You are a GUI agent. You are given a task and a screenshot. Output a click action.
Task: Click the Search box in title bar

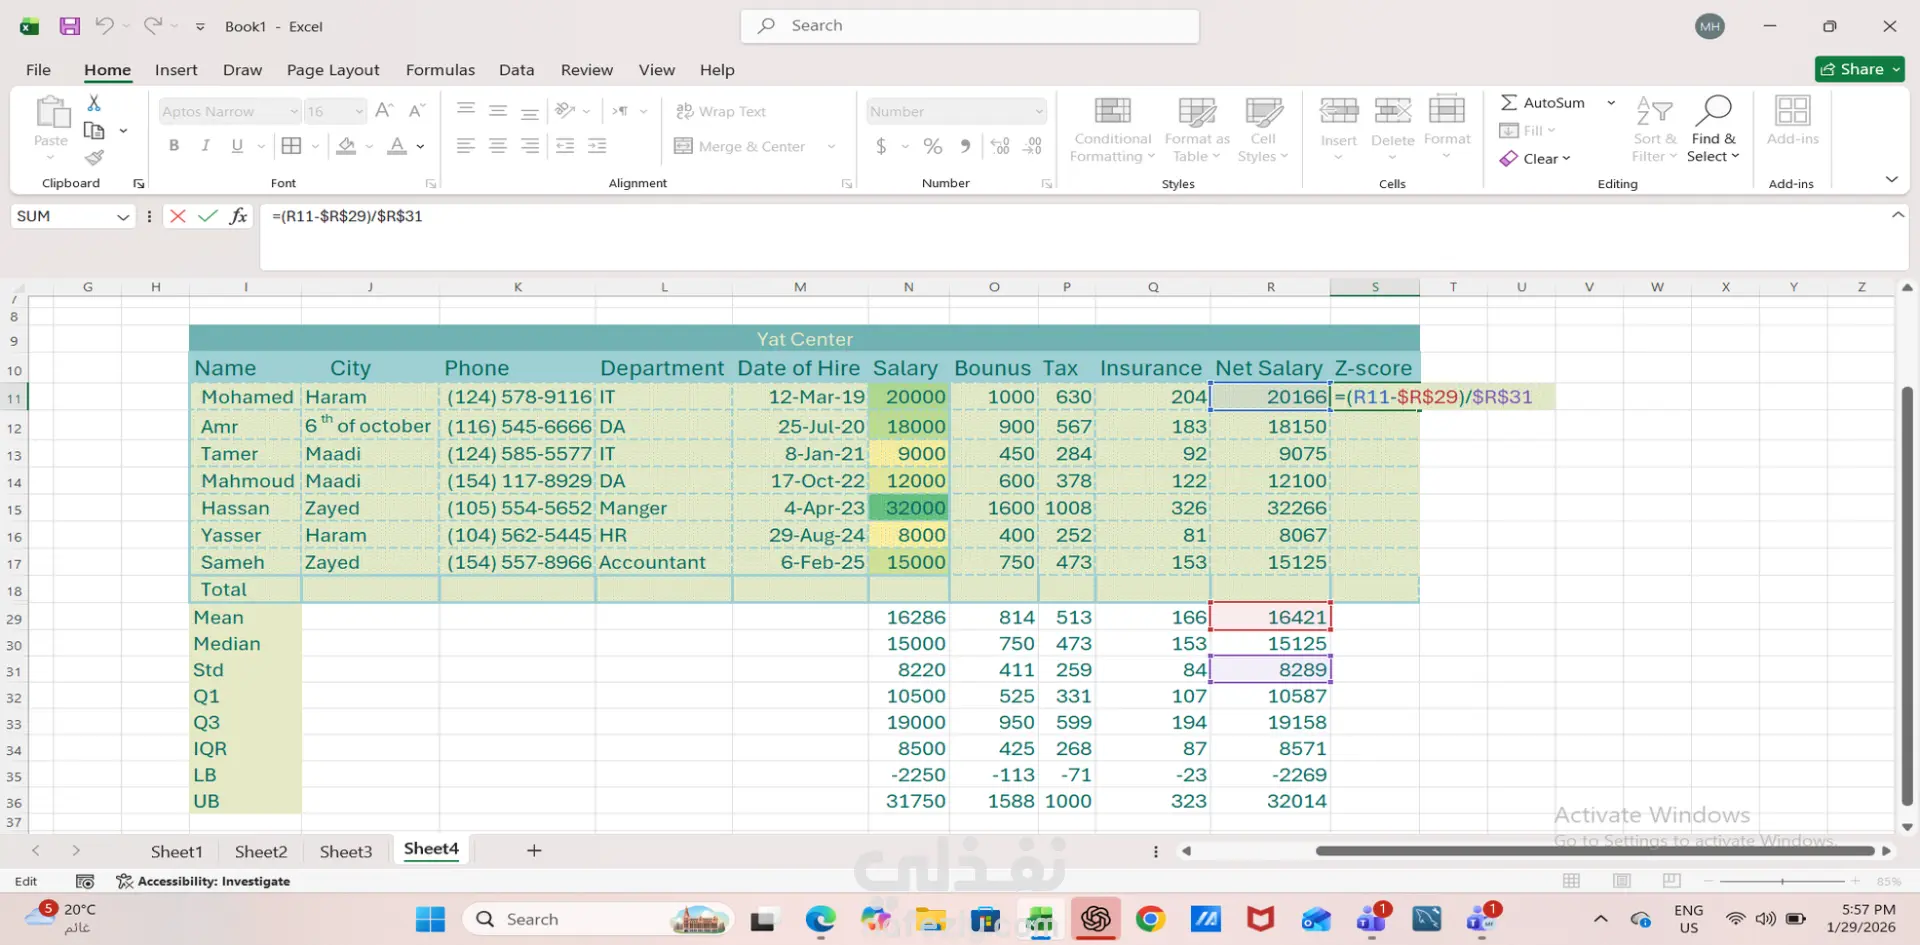[x=970, y=26]
